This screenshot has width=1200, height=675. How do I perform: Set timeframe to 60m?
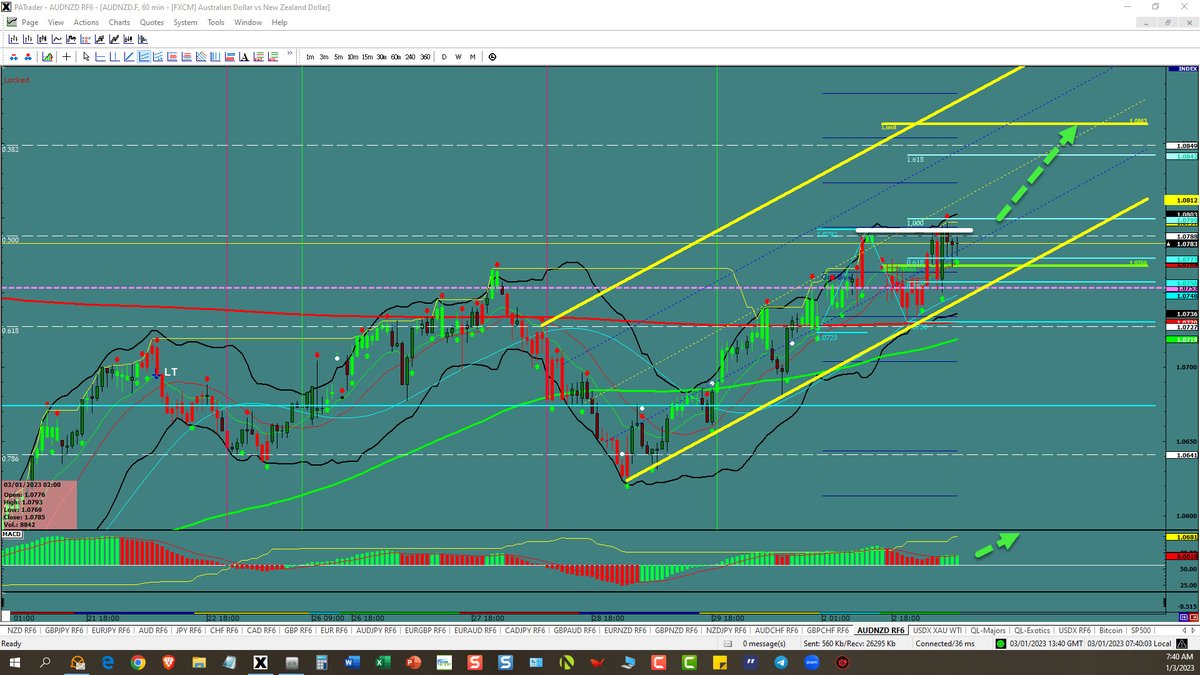(396, 57)
